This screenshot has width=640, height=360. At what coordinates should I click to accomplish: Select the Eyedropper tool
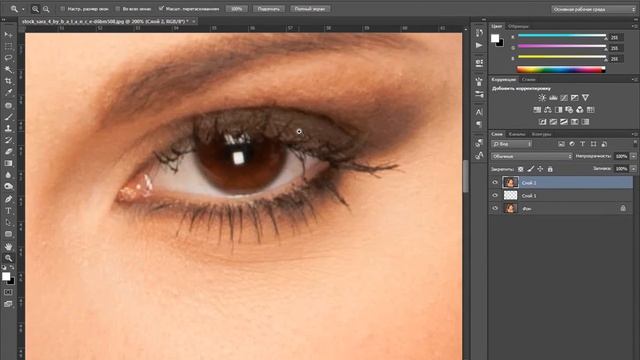8,93
